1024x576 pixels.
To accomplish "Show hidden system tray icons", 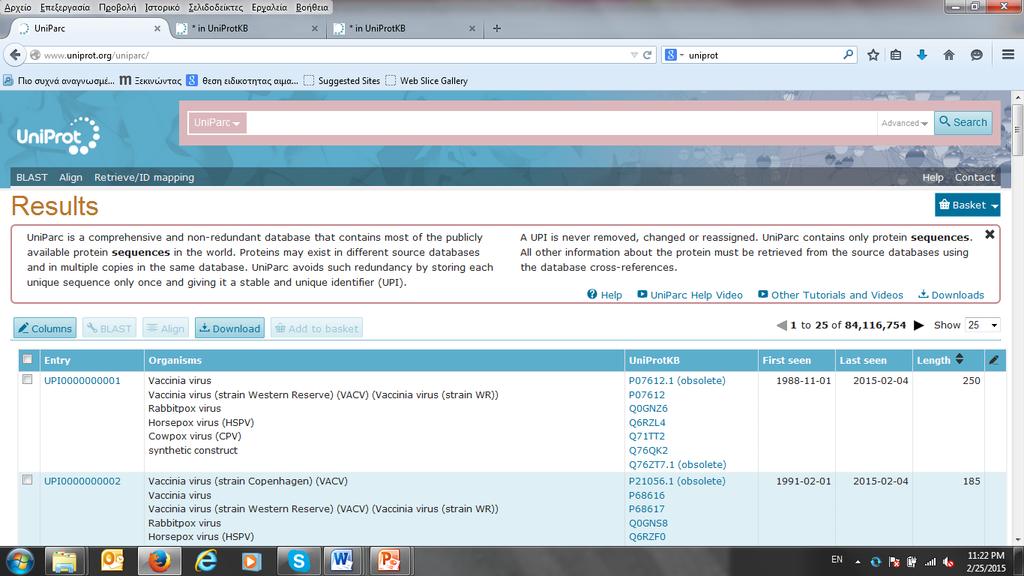I will coord(857,562).
